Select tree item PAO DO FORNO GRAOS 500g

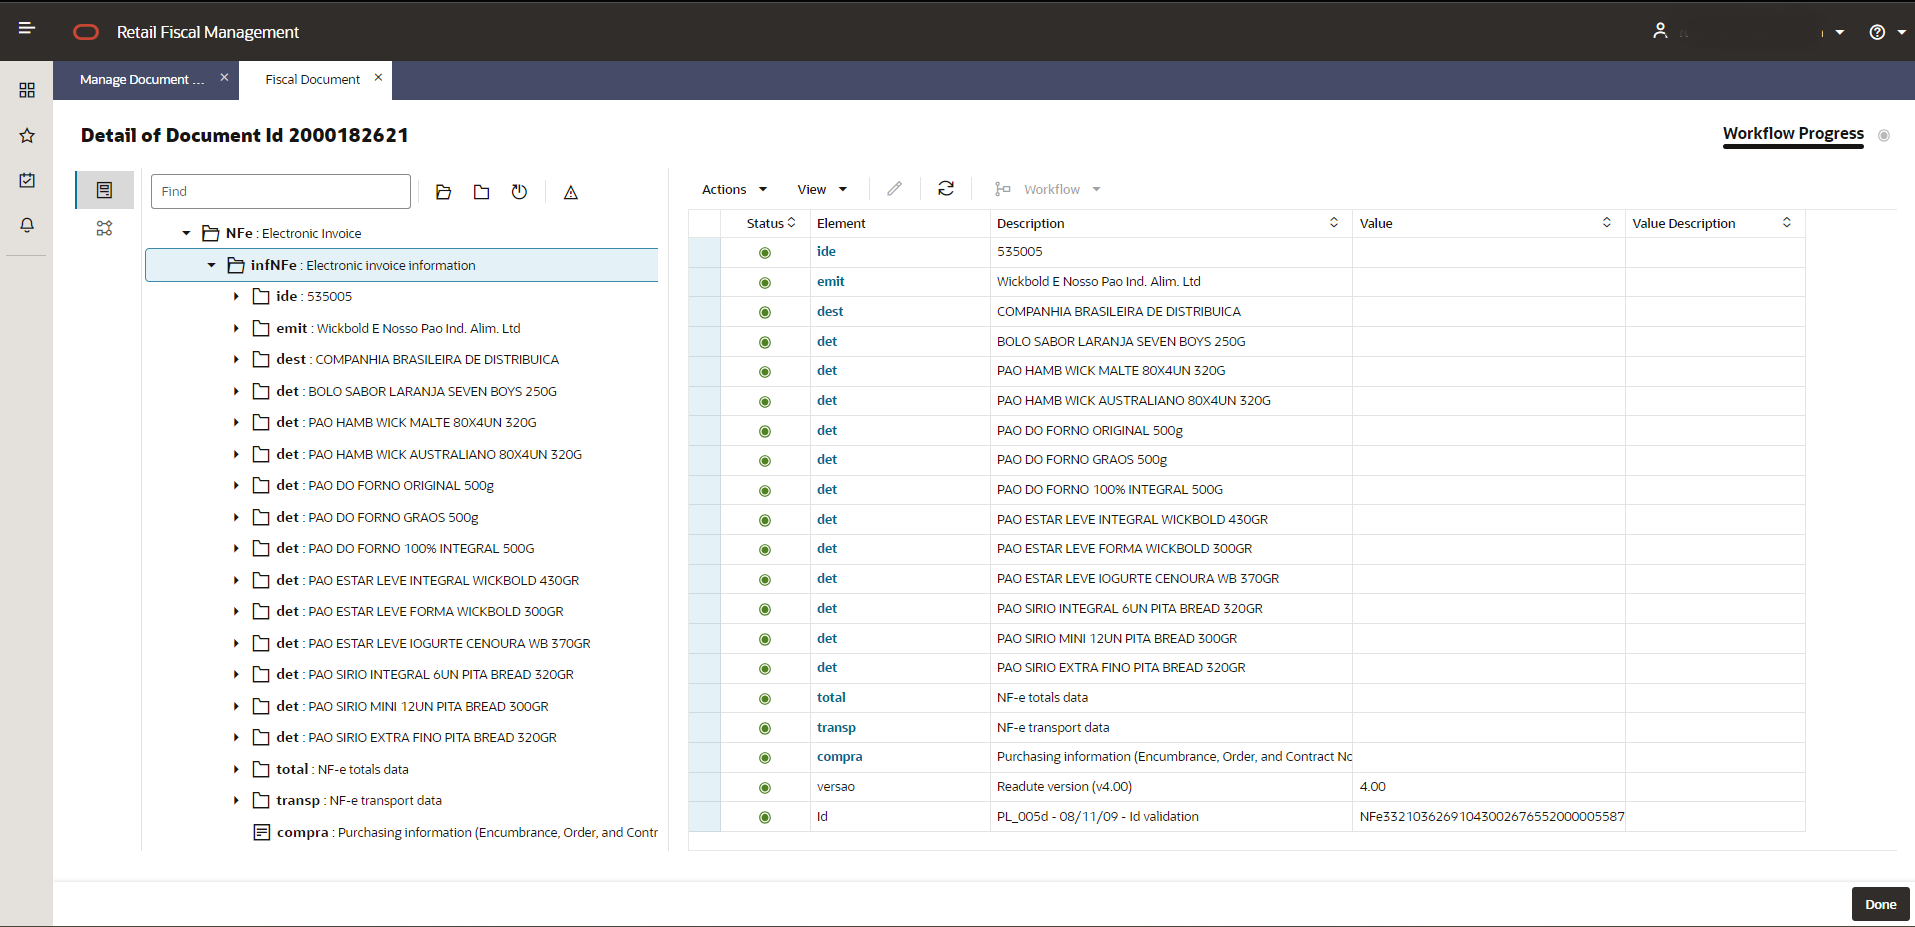pos(393,517)
